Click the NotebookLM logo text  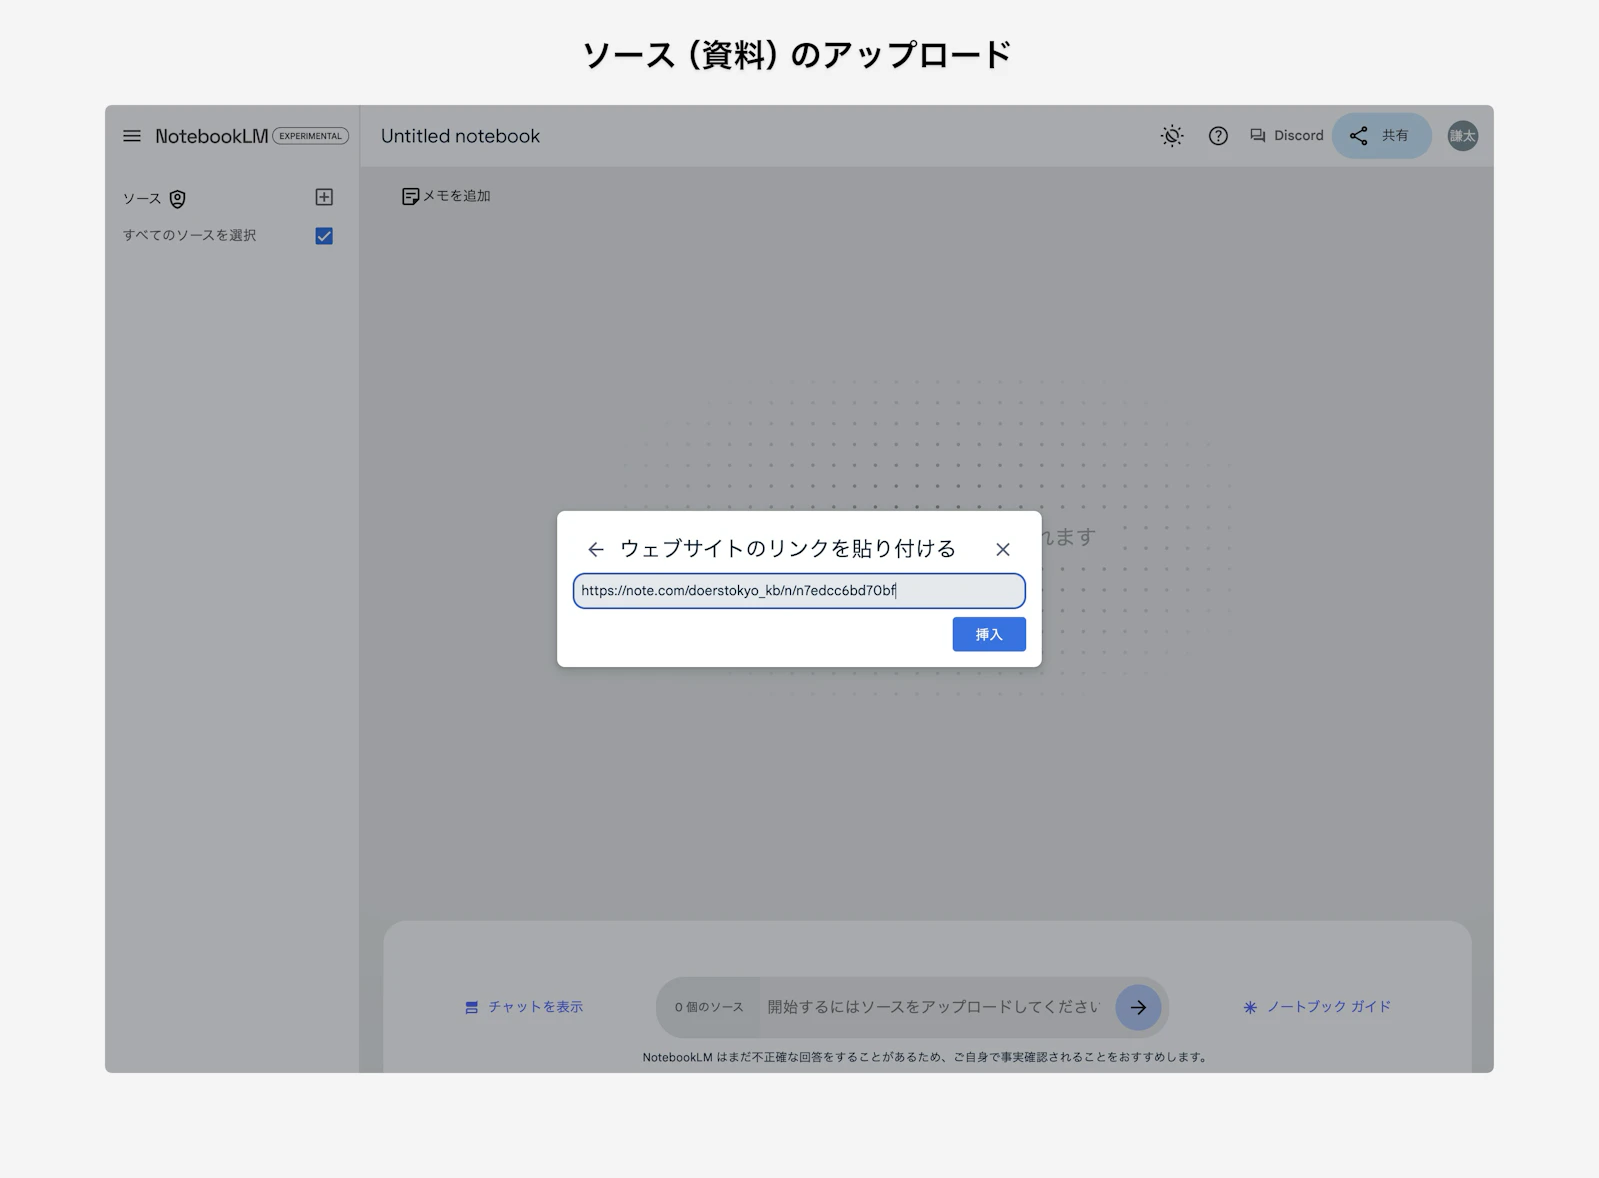(211, 136)
